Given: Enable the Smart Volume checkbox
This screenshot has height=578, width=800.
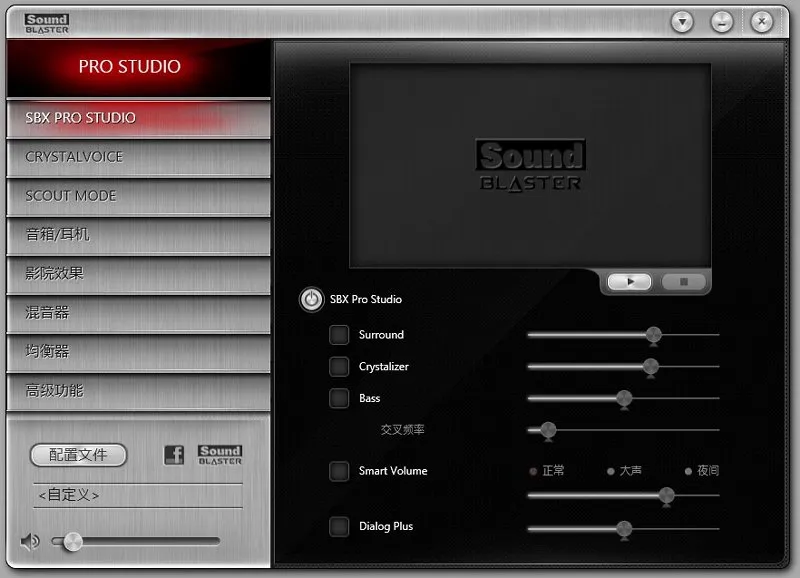Looking at the screenshot, I should pyautogui.click(x=339, y=471).
